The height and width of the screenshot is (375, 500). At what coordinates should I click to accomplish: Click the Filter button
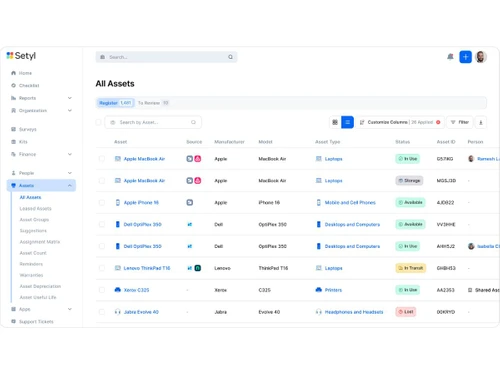click(x=460, y=122)
